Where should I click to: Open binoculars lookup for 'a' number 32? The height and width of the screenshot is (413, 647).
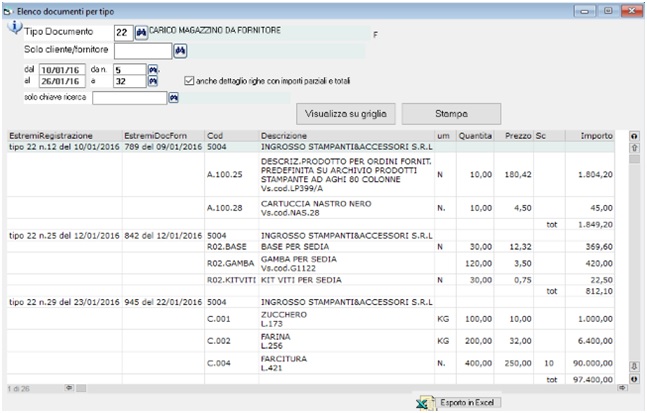(x=153, y=81)
